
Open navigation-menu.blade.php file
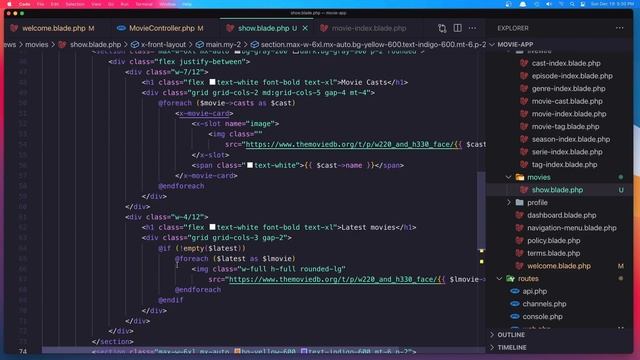(571, 228)
